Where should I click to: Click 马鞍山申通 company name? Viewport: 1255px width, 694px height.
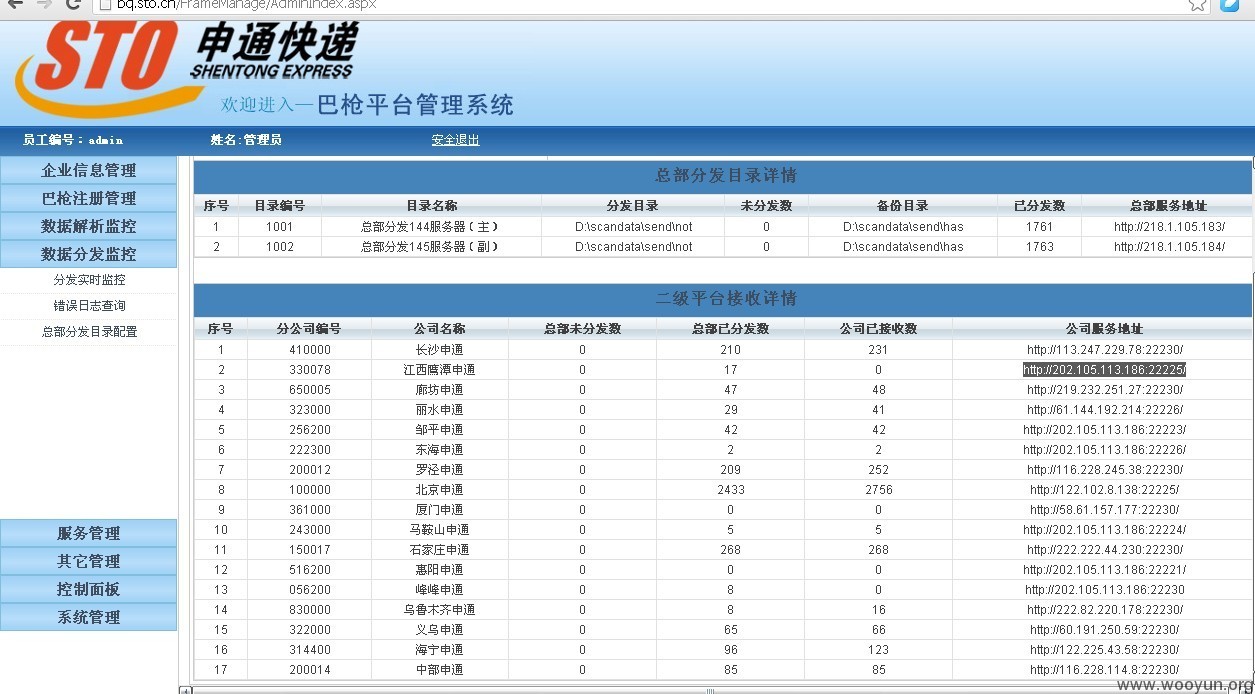pyautogui.click(x=439, y=530)
